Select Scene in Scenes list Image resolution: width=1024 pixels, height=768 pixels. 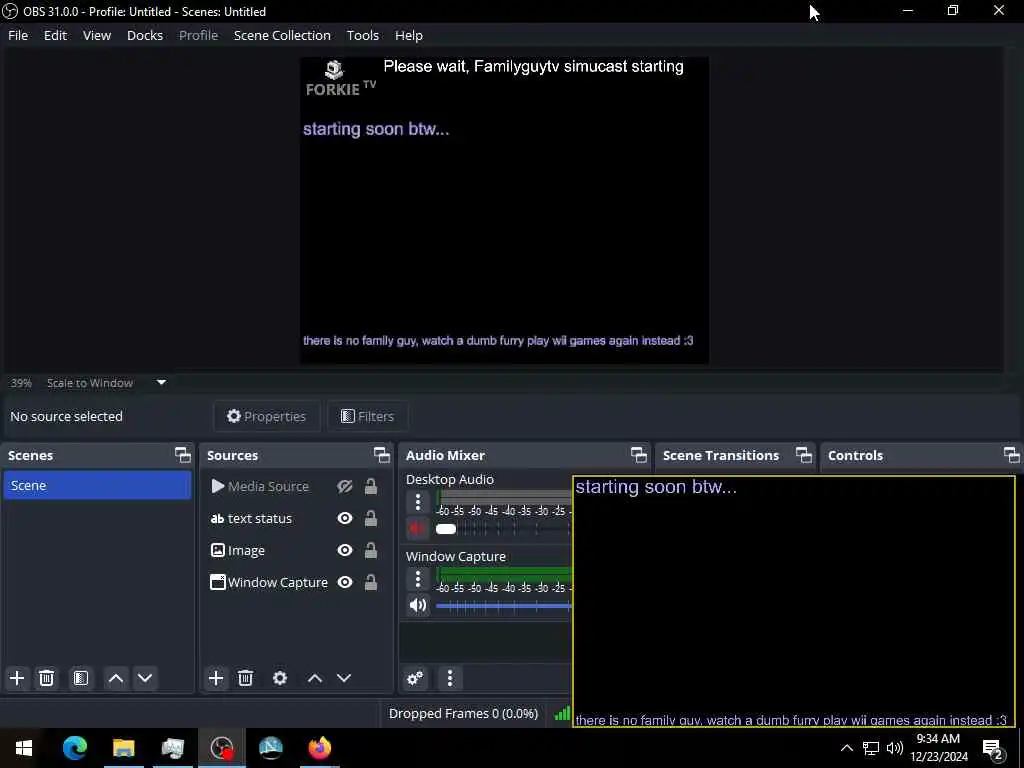(x=97, y=485)
